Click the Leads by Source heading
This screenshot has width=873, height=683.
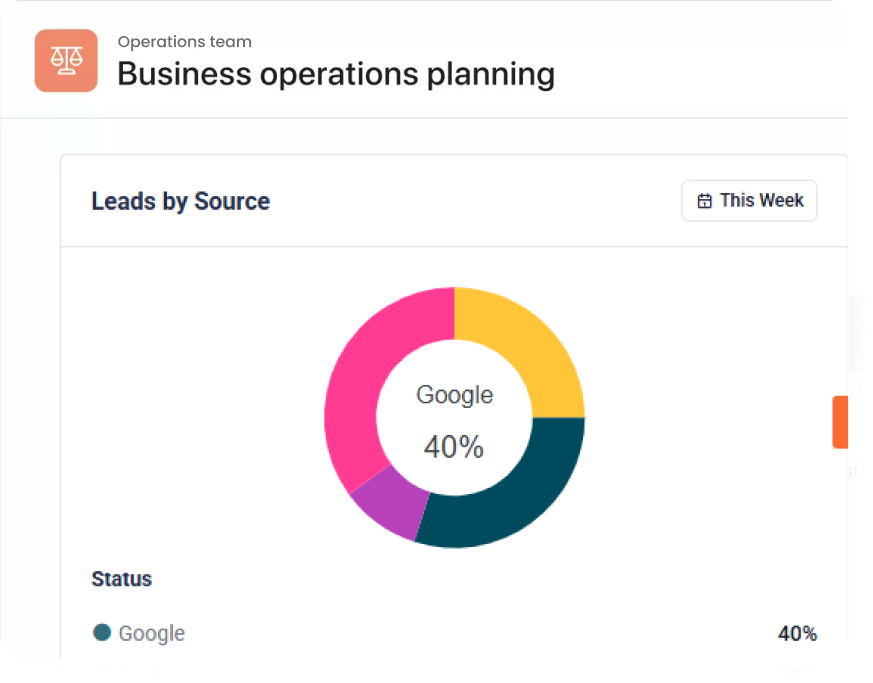click(x=180, y=201)
